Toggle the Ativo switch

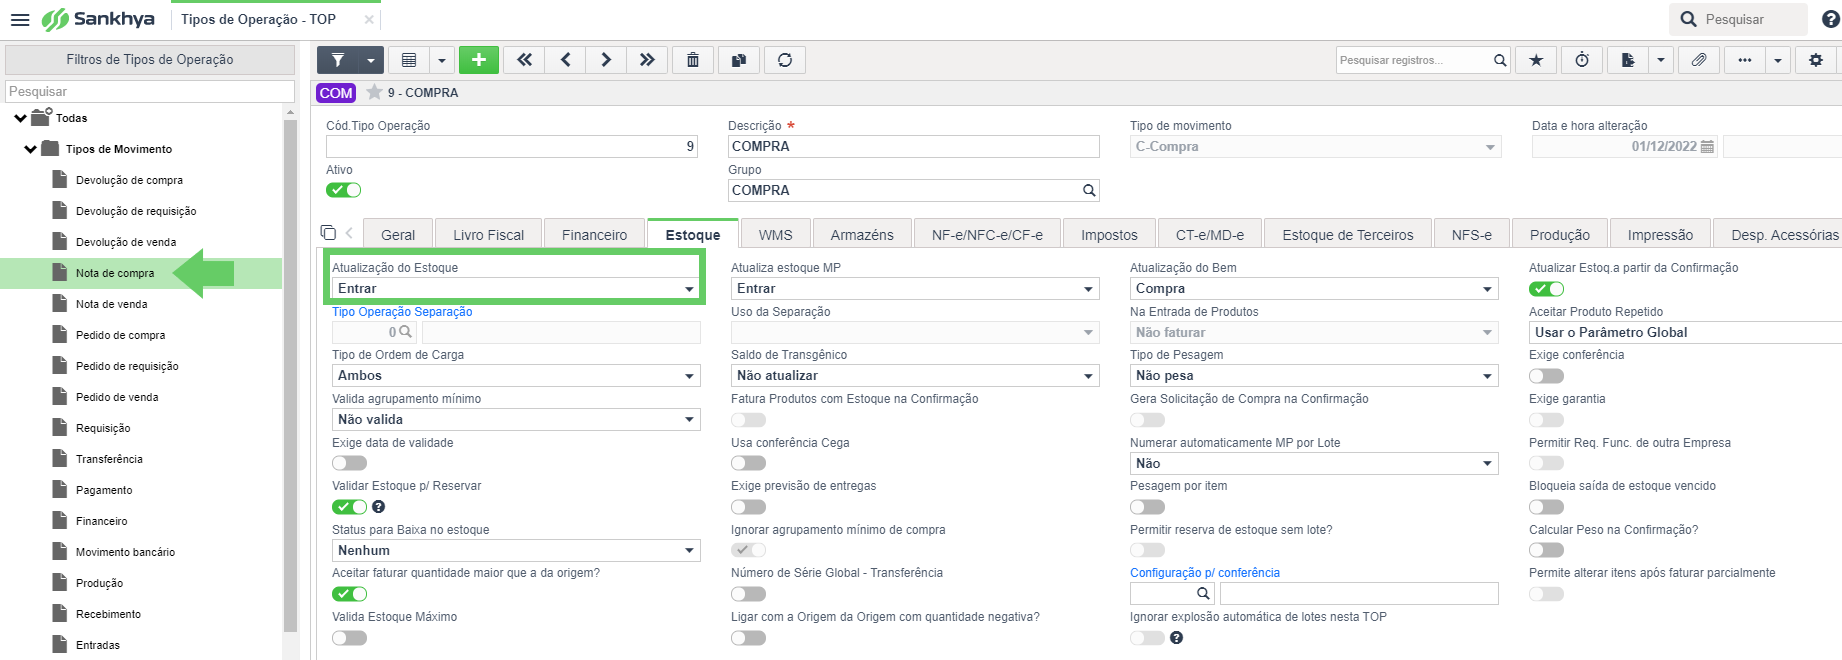344,190
